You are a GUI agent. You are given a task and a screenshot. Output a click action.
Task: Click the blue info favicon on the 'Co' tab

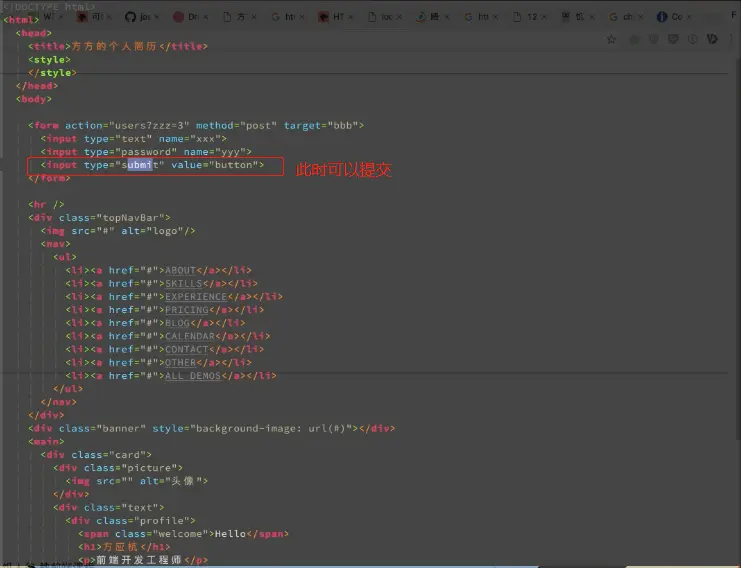(662, 17)
